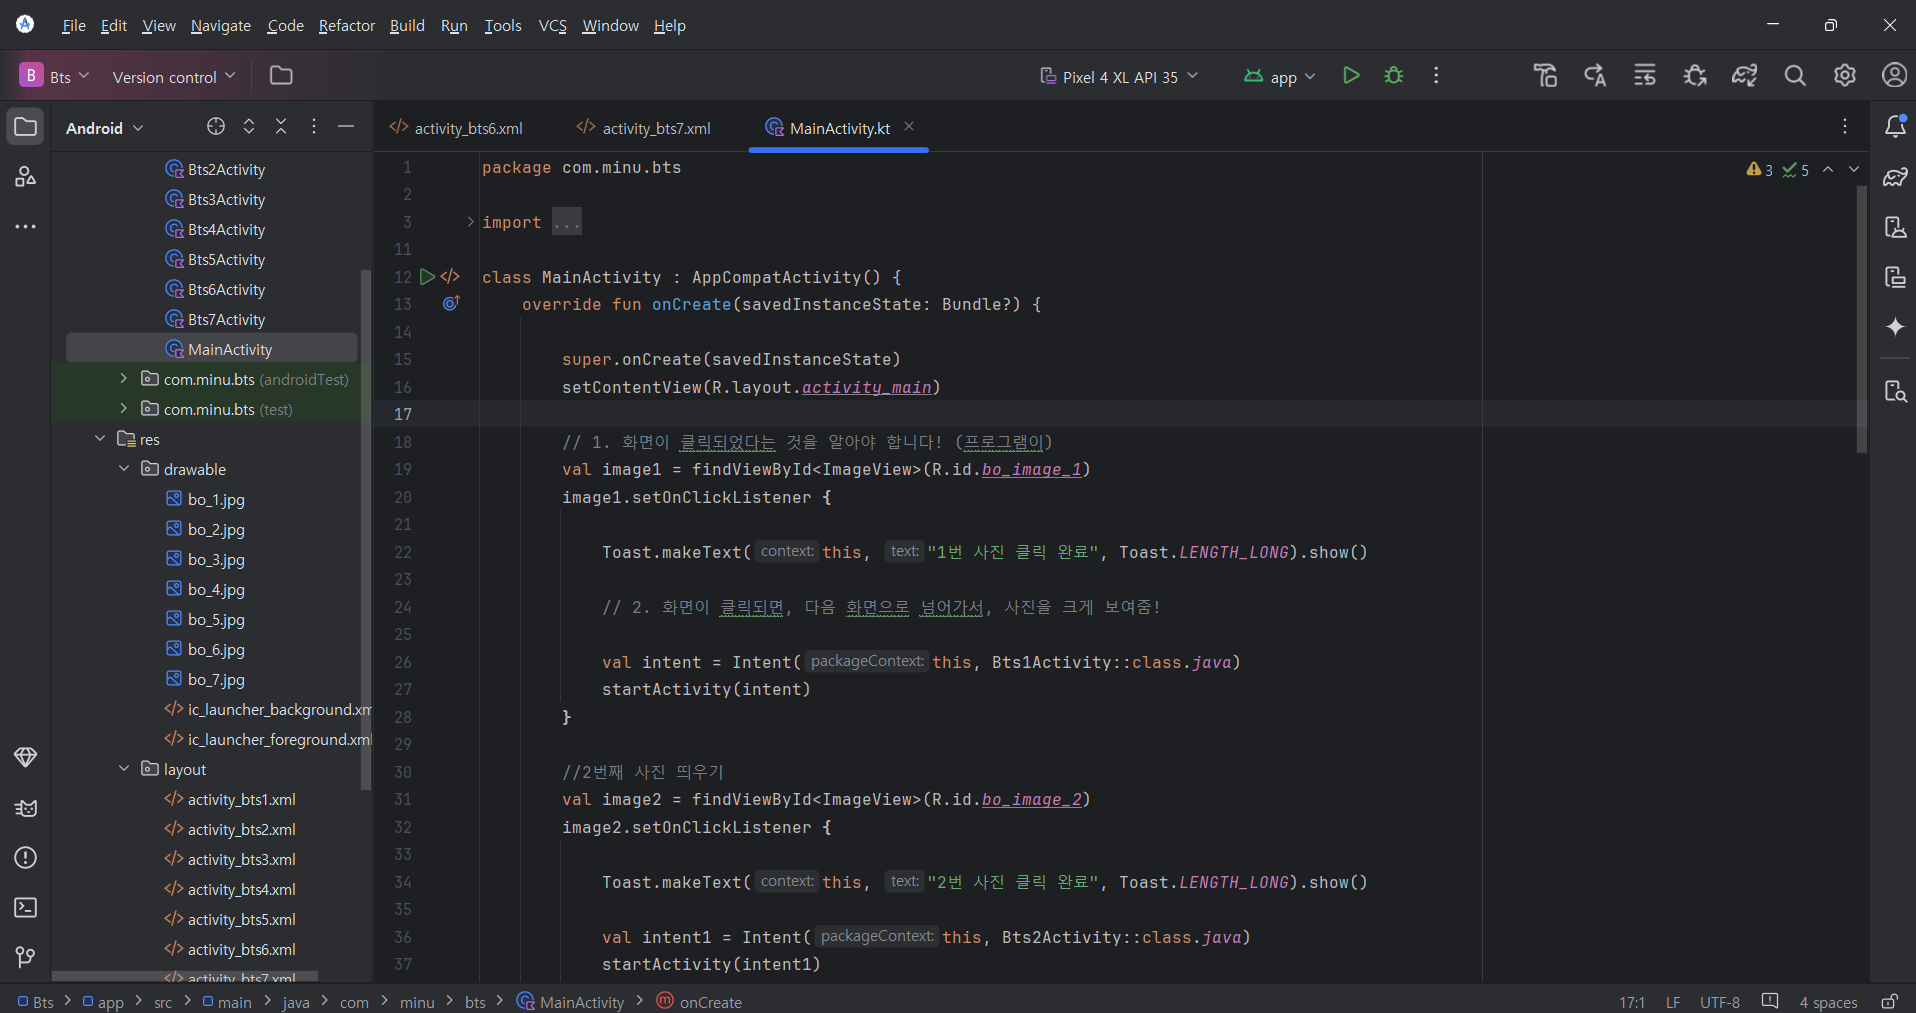Open editor tabs options menu
This screenshot has height=1013, width=1916.
click(x=1845, y=127)
